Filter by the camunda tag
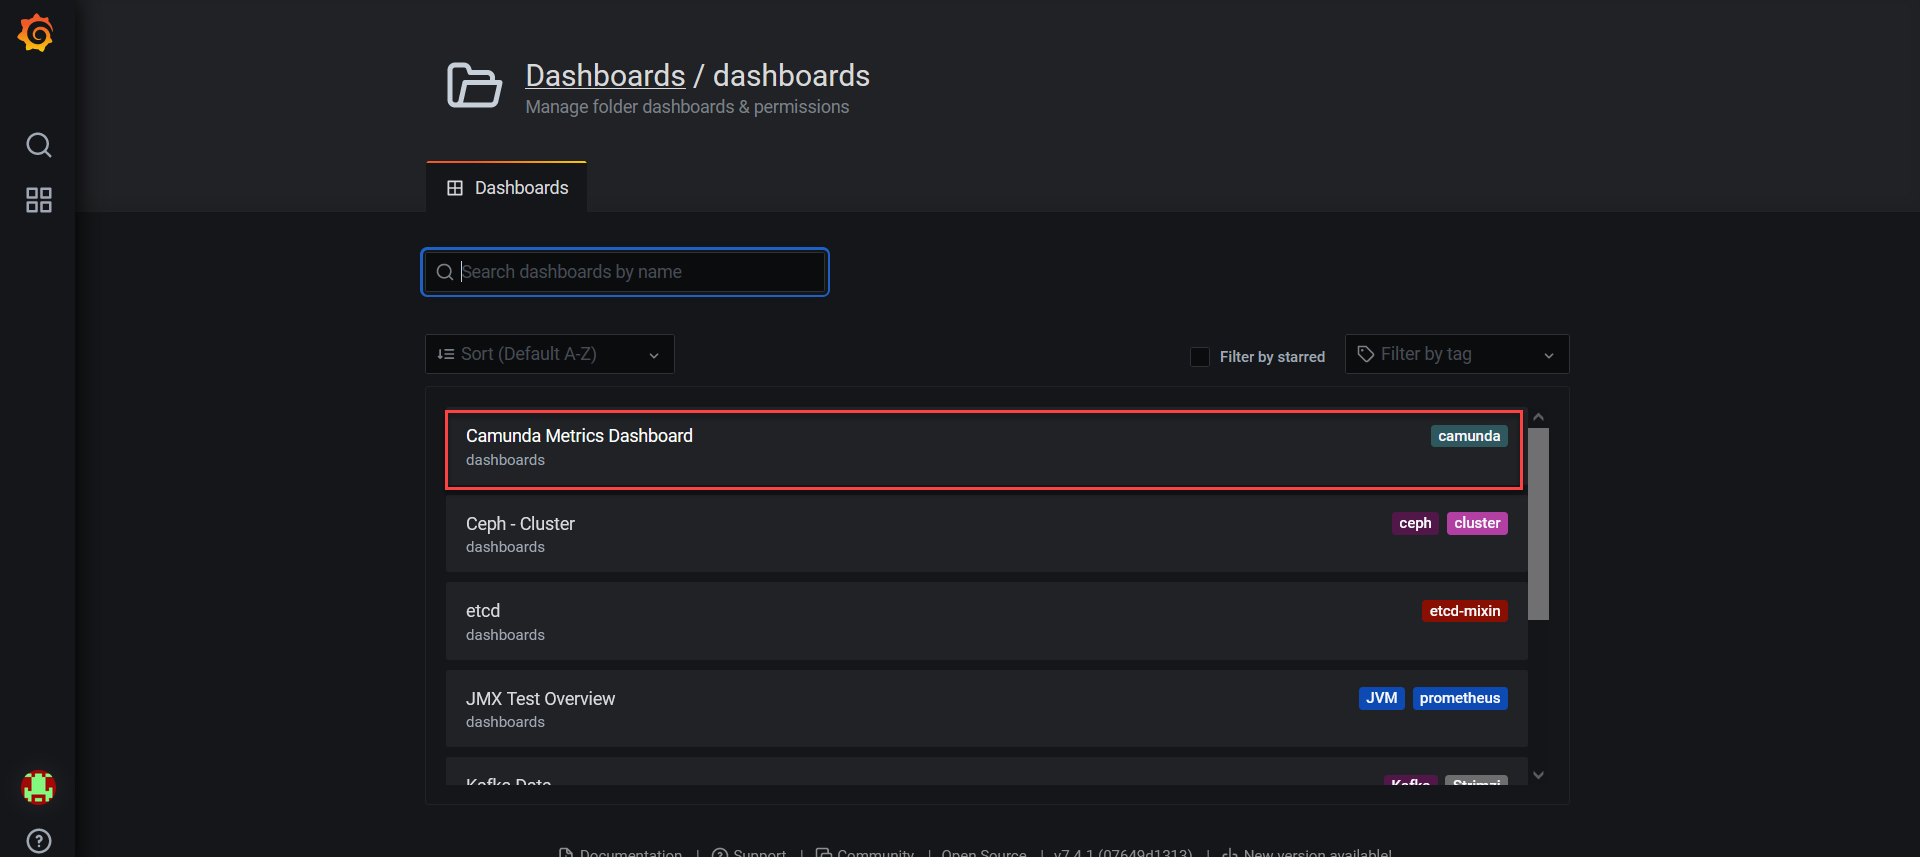This screenshot has height=857, width=1920. 1469,436
